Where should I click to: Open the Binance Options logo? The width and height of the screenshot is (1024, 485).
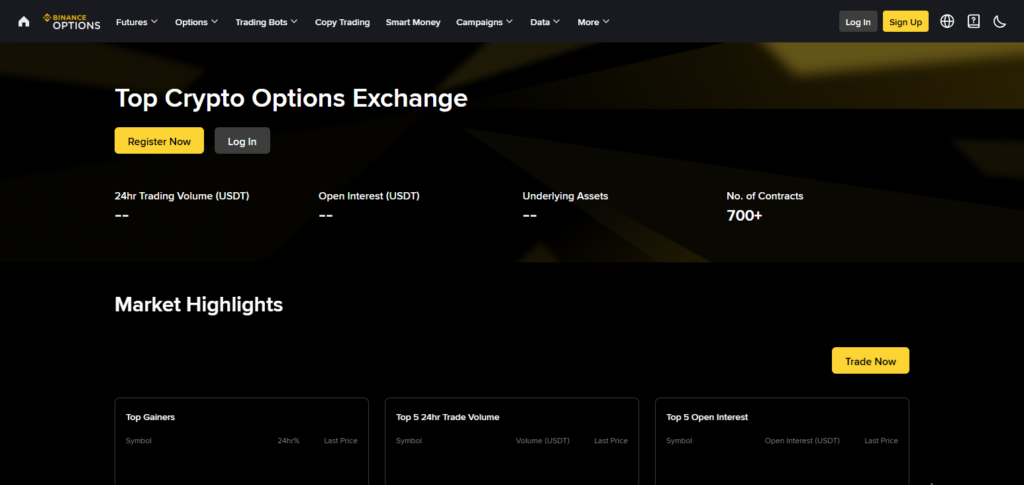(72, 22)
